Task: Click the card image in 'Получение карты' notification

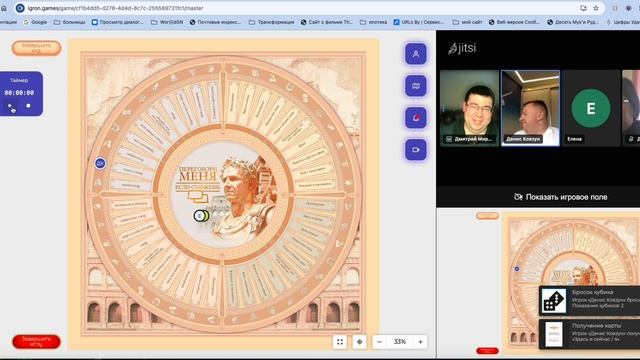Action: 554,334
